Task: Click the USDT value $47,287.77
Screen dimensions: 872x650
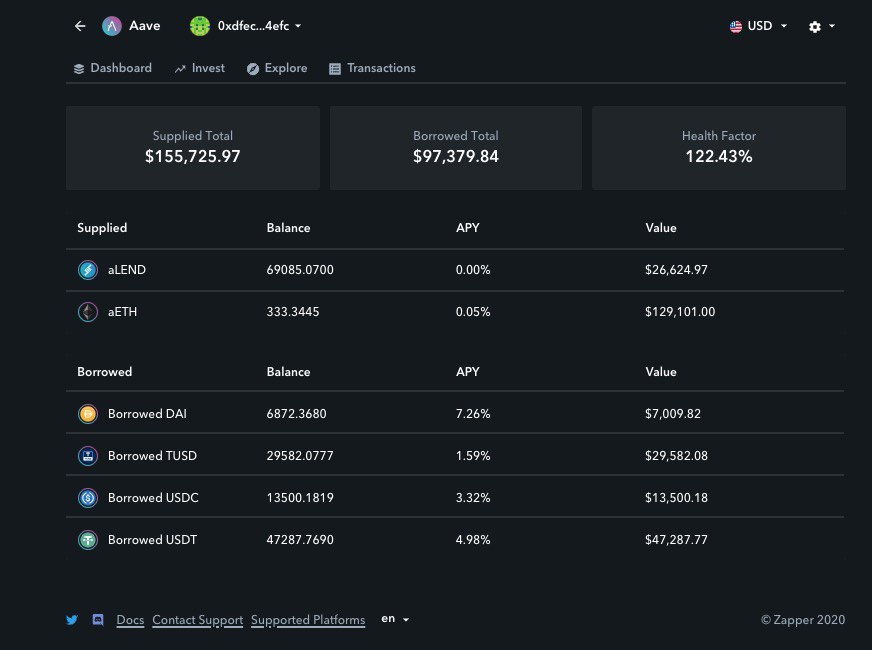Action: 676,540
